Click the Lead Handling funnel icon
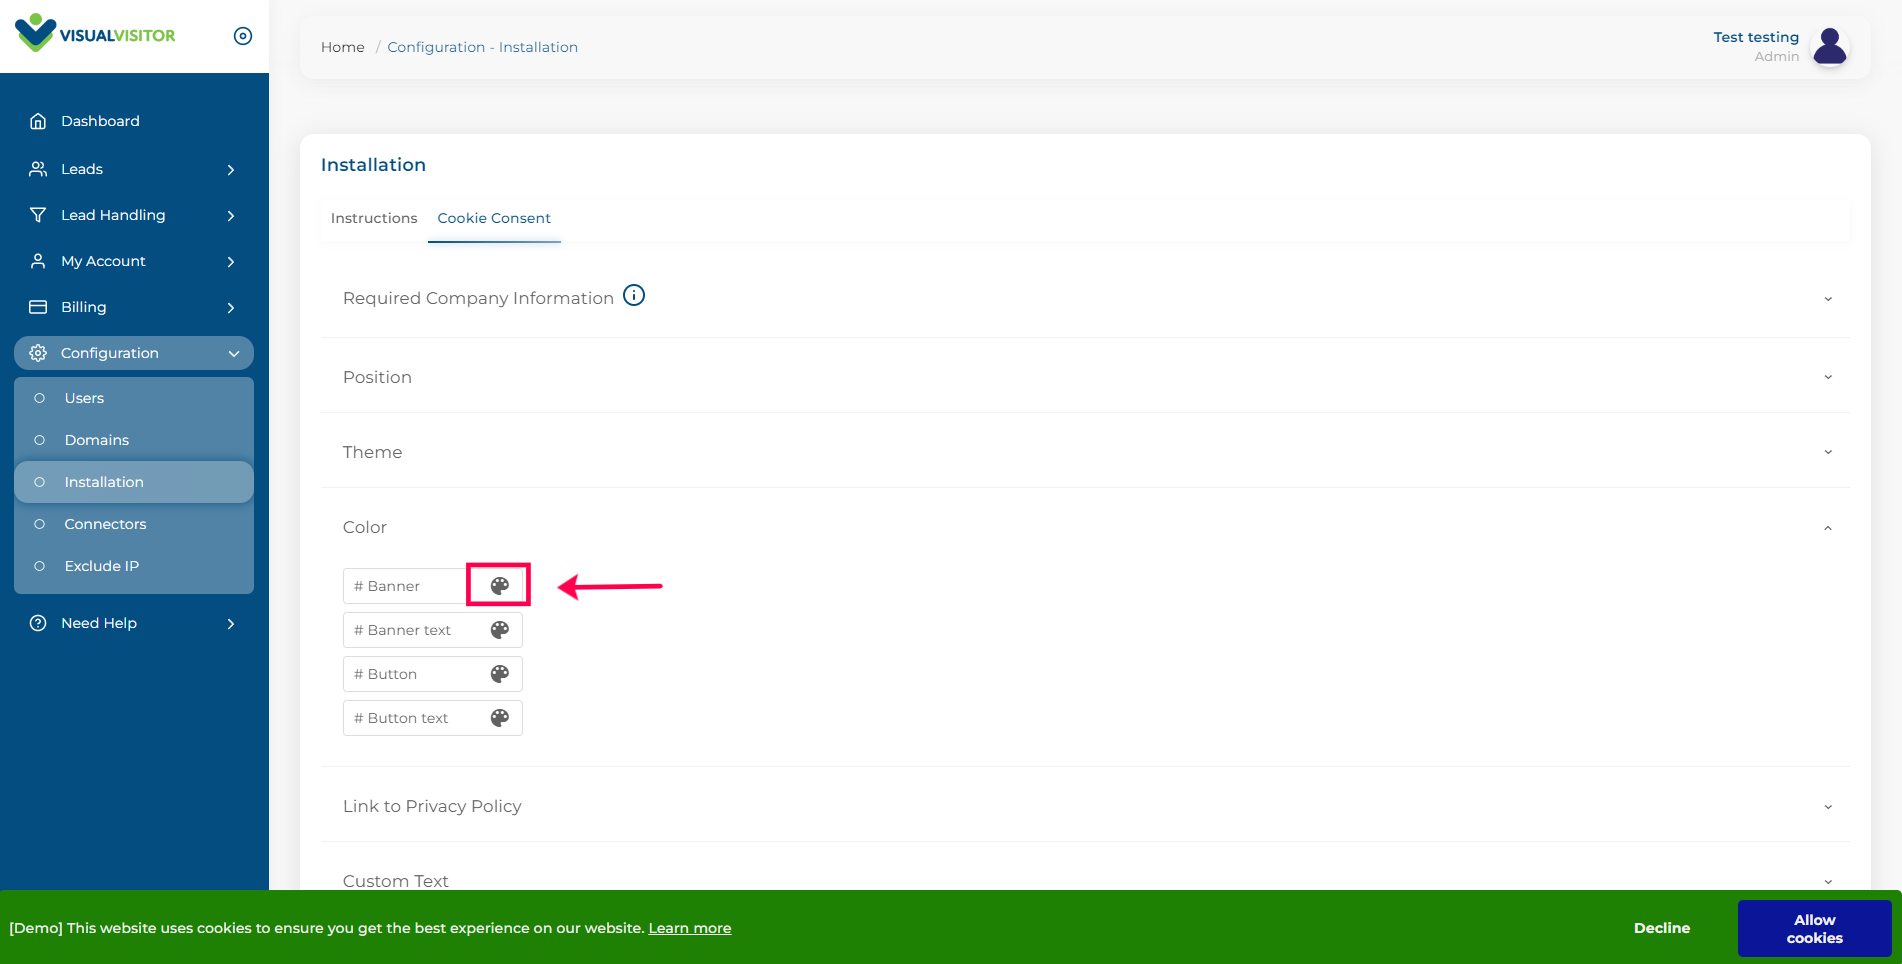The image size is (1902, 964). click(x=38, y=215)
